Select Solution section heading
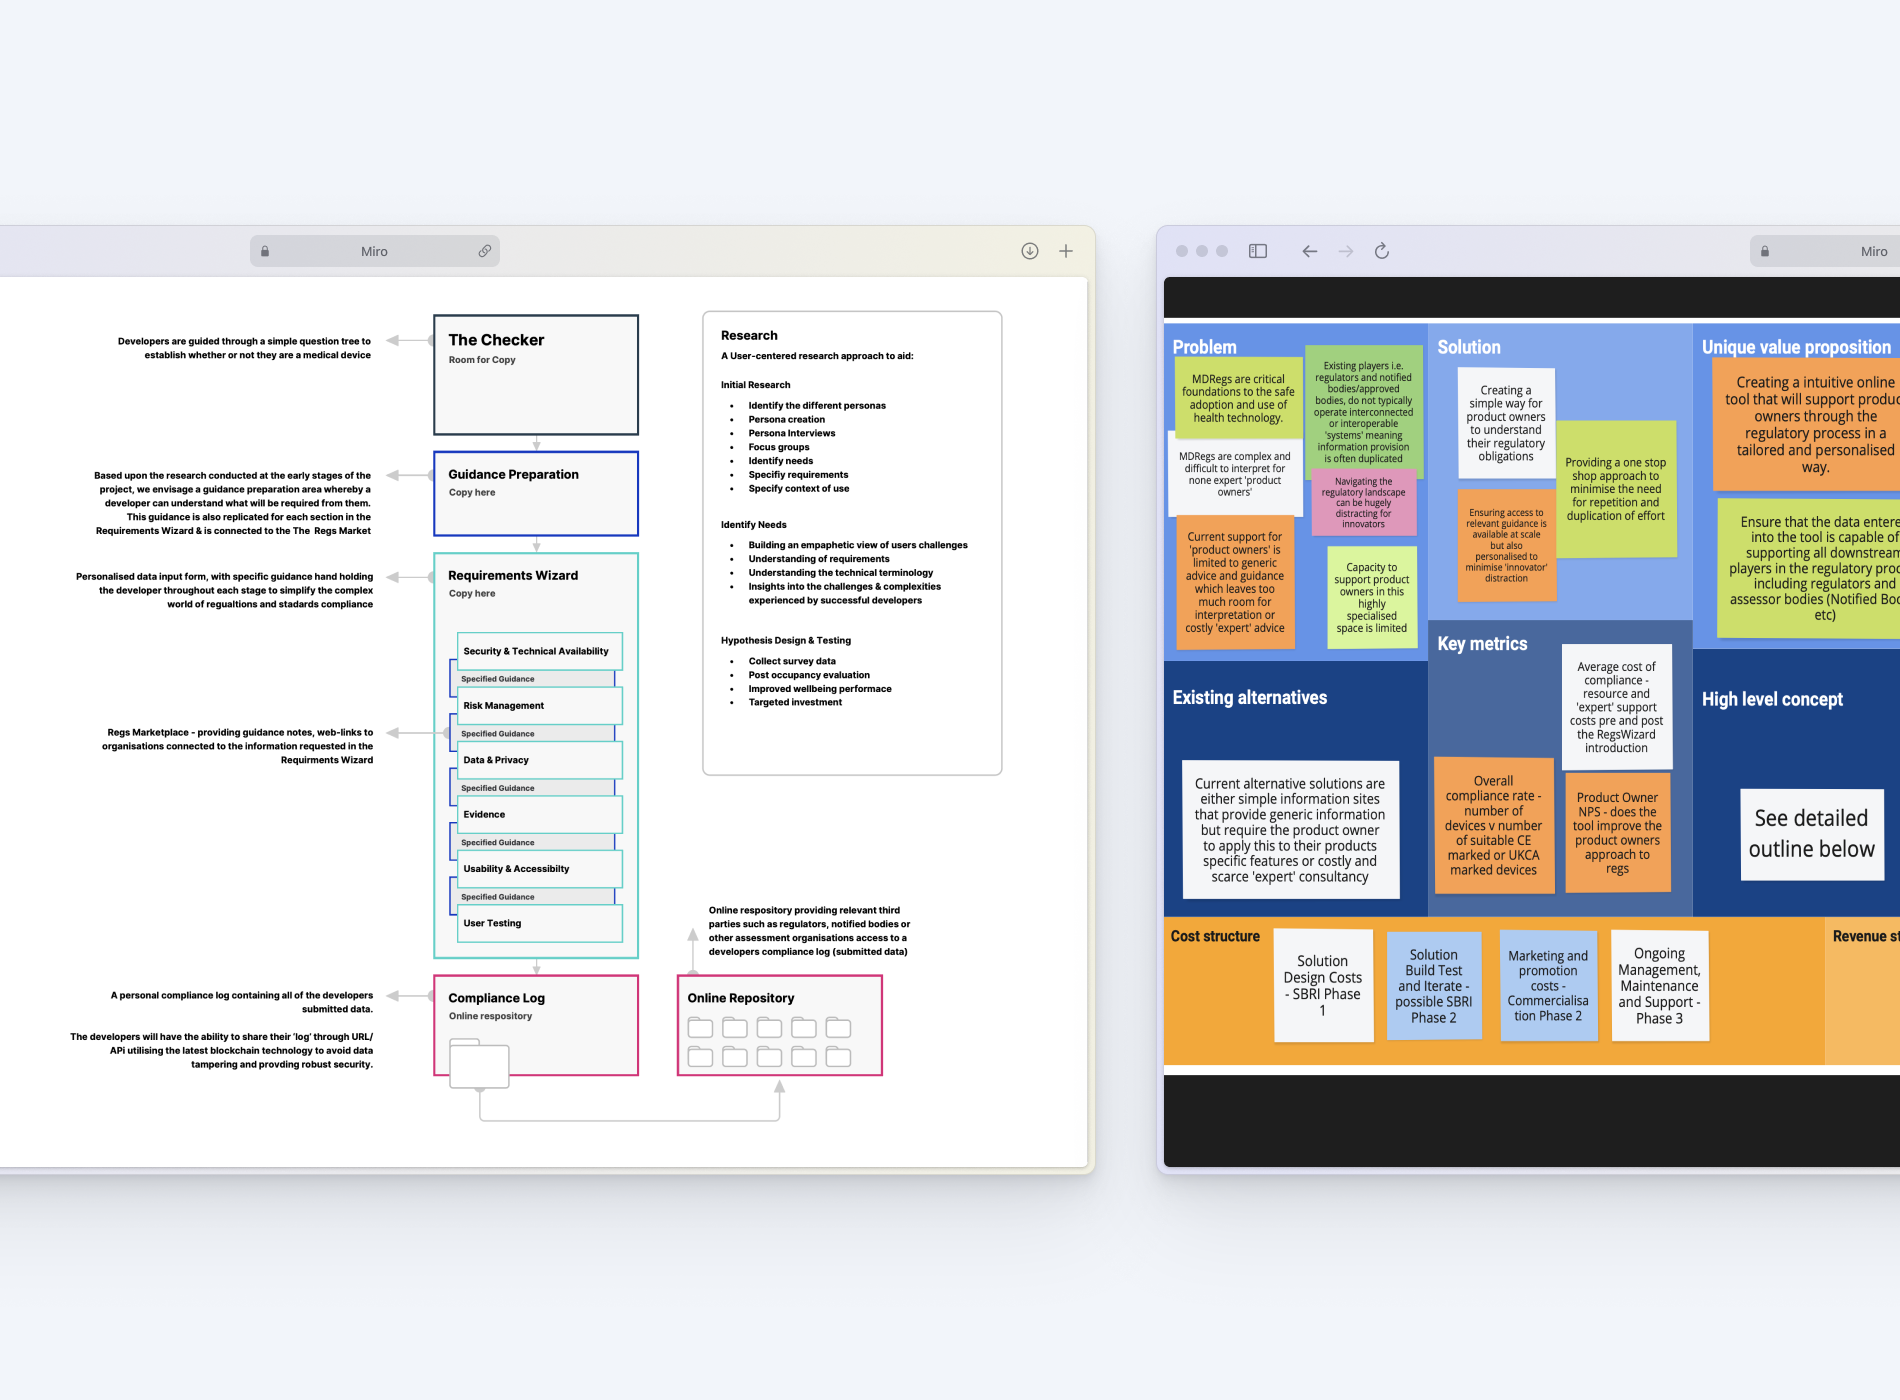The height and width of the screenshot is (1400, 1900). coord(1469,347)
